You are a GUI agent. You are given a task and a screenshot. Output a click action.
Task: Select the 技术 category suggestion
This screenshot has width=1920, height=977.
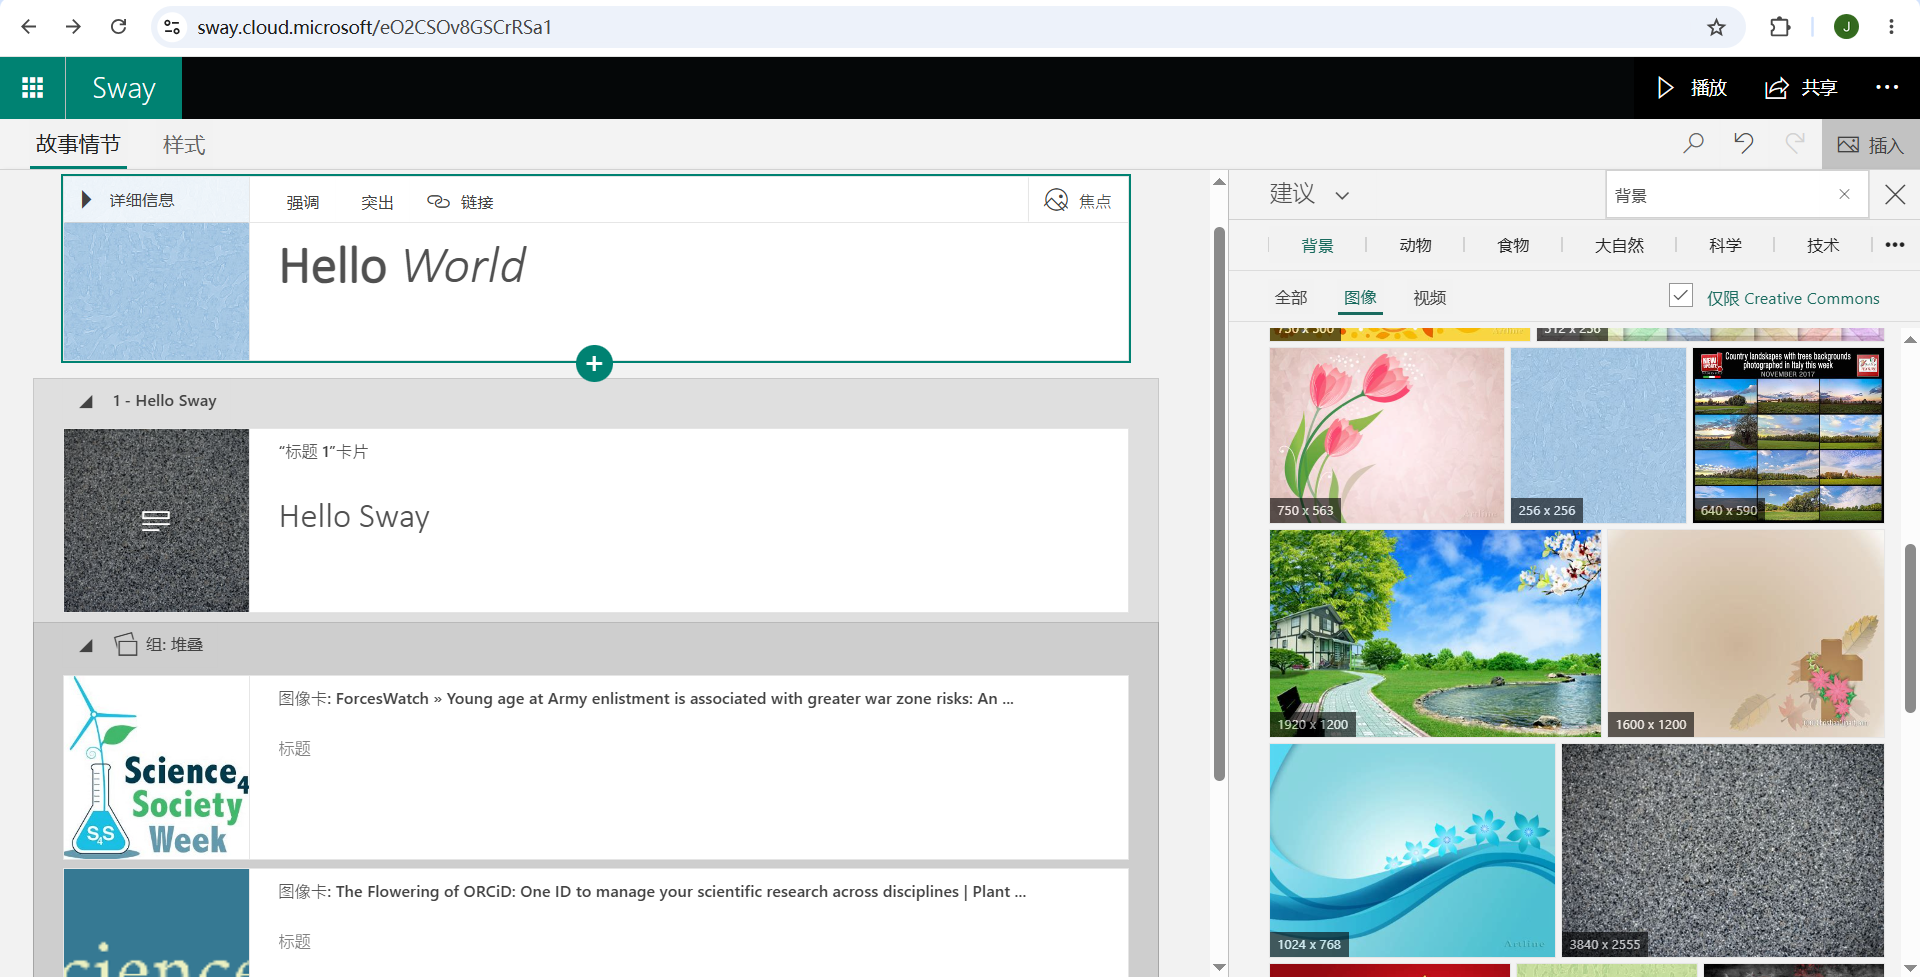[x=1823, y=245]
